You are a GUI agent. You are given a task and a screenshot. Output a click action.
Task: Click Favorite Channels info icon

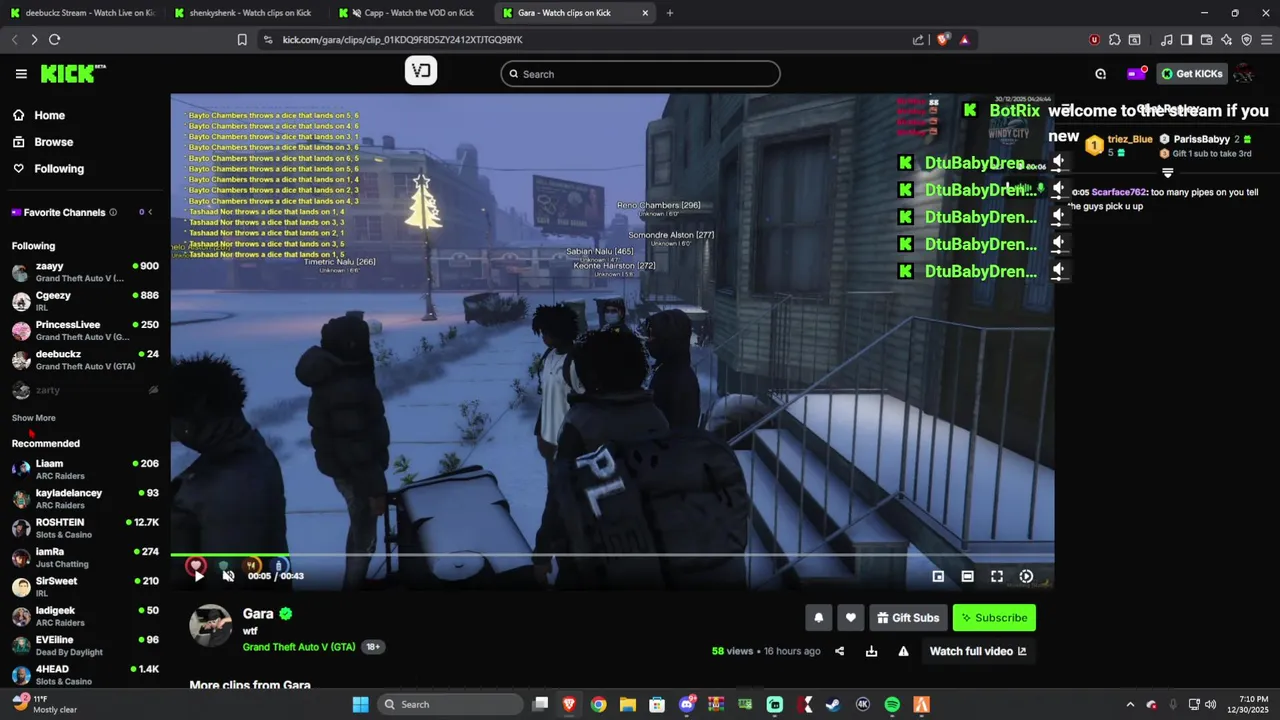pyautogui.click(x=113, y=212)
